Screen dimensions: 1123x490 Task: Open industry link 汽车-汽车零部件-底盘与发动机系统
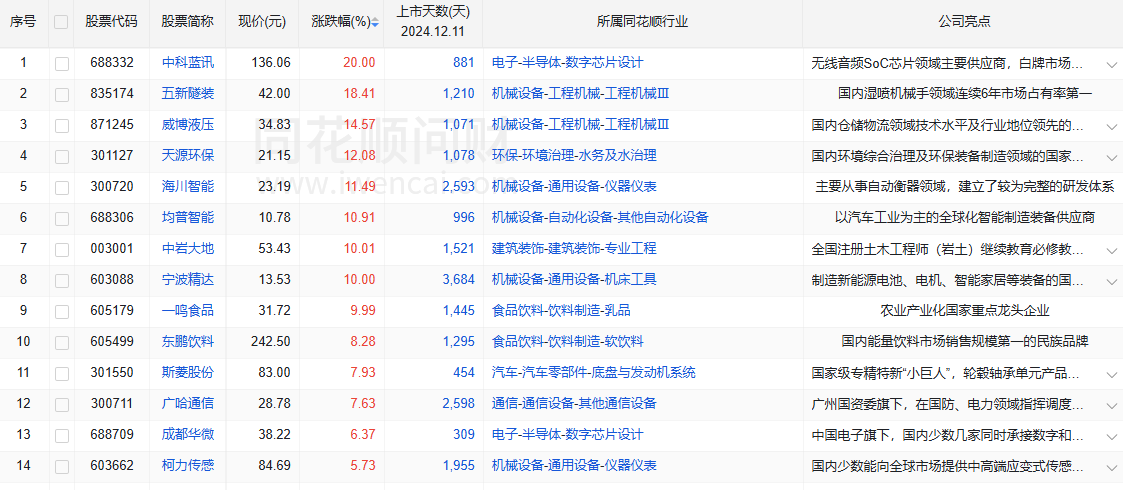point(594,373)
